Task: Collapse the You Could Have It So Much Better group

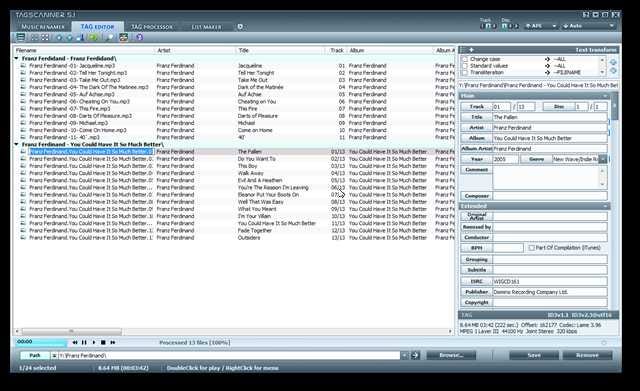Action: click(17, 144)
